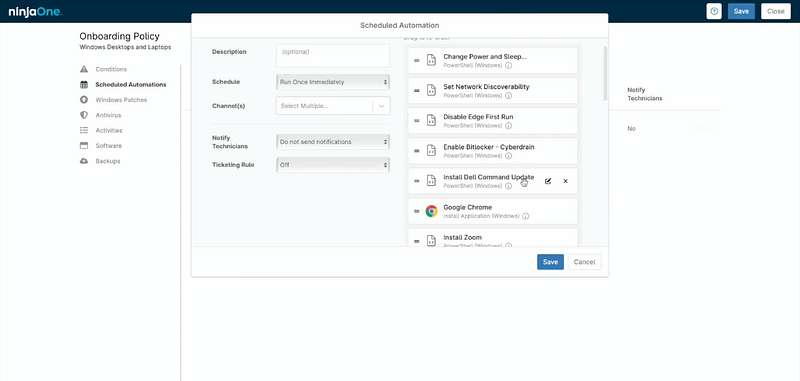The image size is (800, 381).
Task: Click the Change Power and Sleep title
Action: pyautogui.click(x=485, y=57)
